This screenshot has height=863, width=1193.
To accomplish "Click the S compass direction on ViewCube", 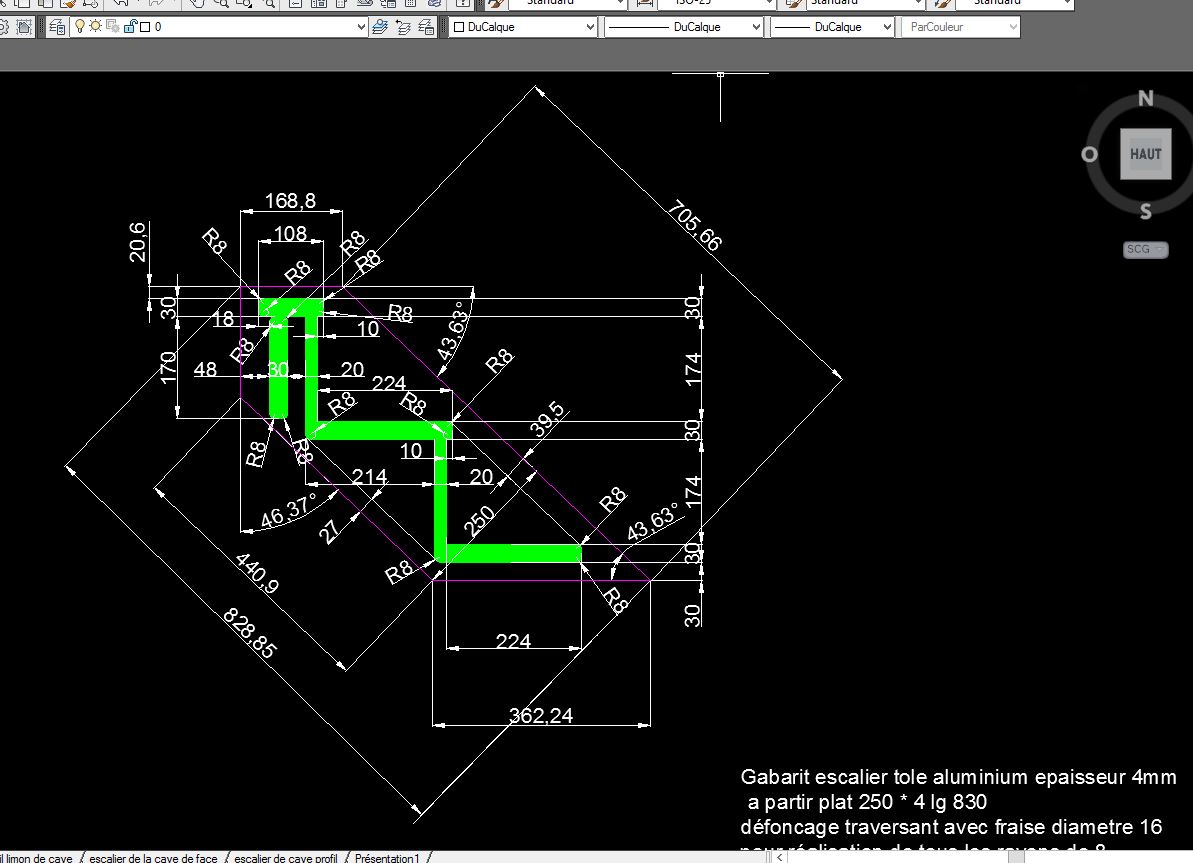I will pos(1146,211).
